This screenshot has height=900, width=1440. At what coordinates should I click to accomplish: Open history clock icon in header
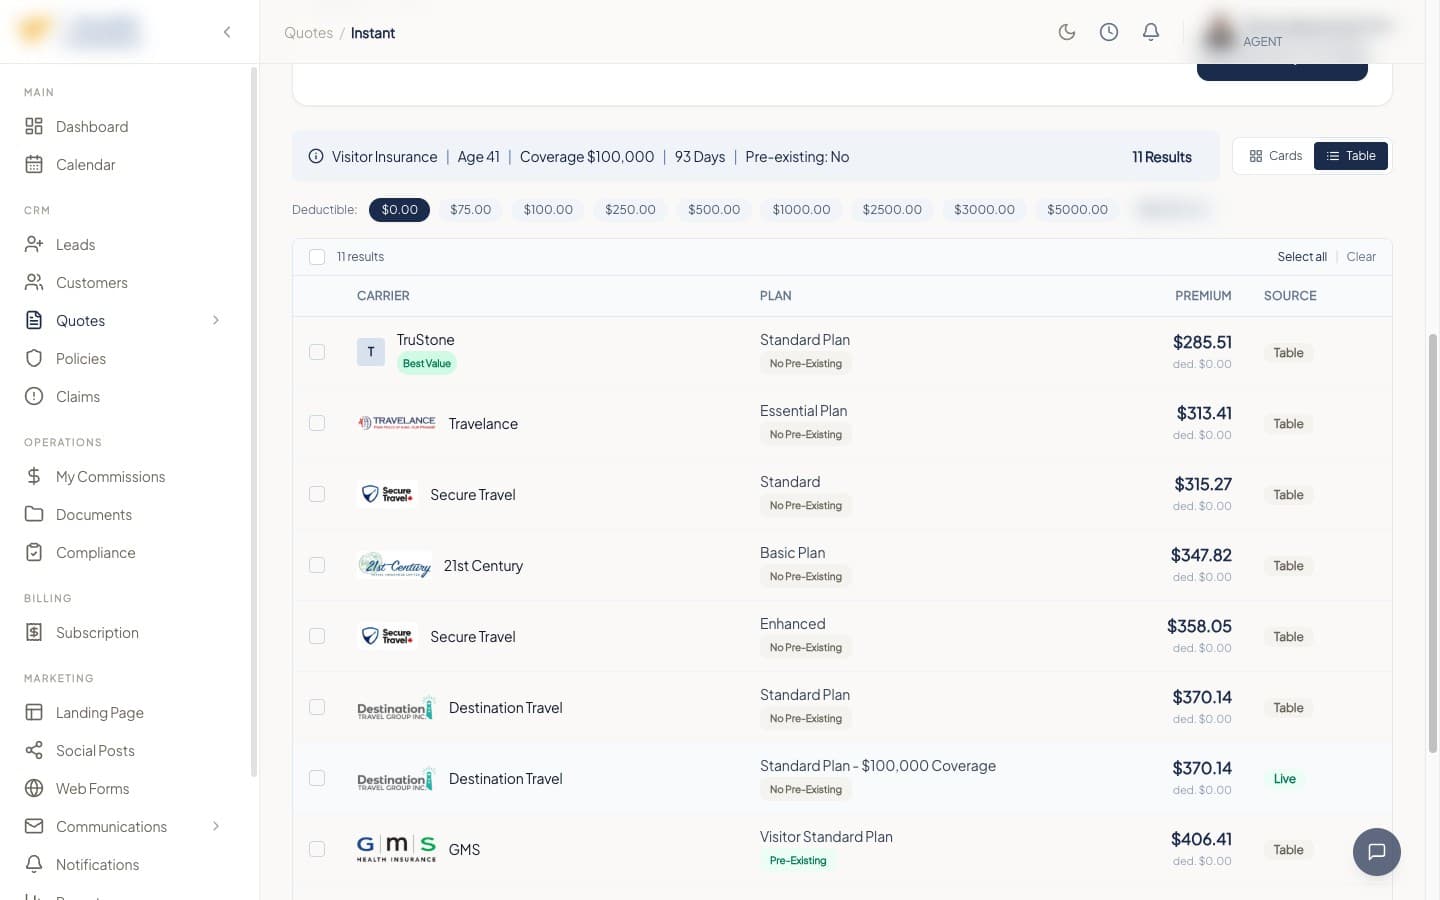(1109, 32)
